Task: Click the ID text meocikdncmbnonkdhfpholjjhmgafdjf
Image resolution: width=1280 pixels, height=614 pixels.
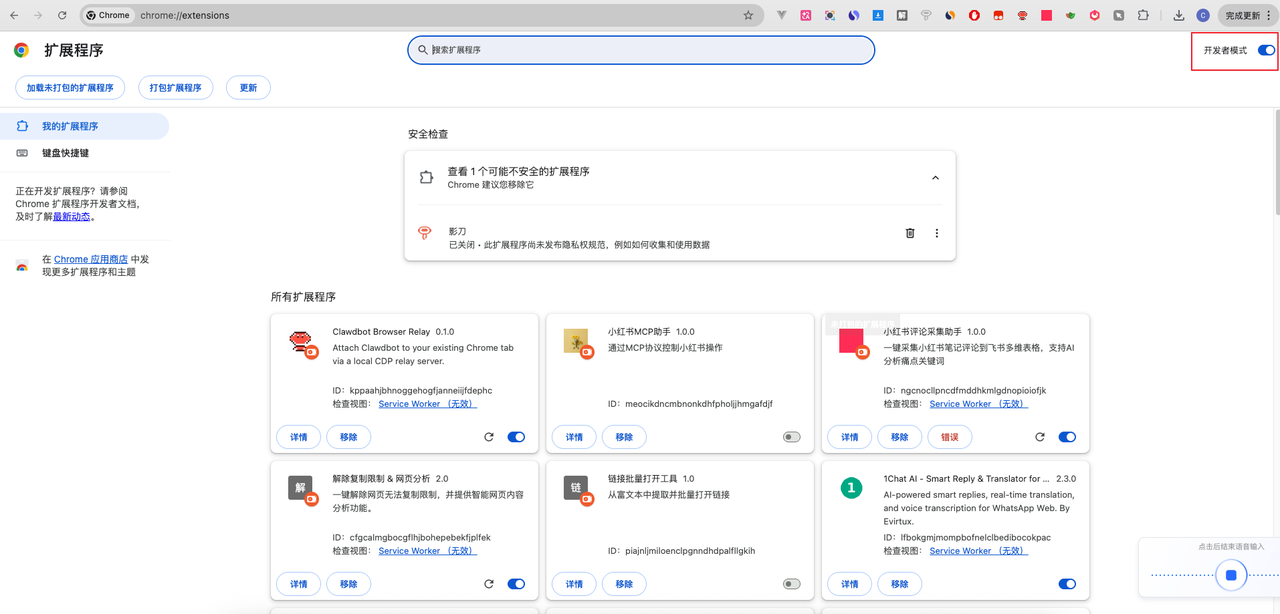Action: pos(699,404)
